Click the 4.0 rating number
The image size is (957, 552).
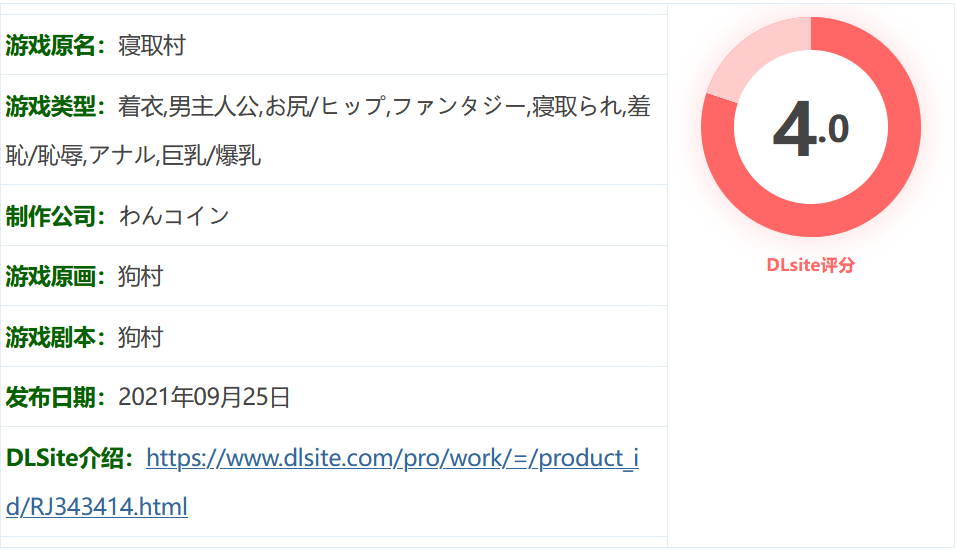click(811, 129)
